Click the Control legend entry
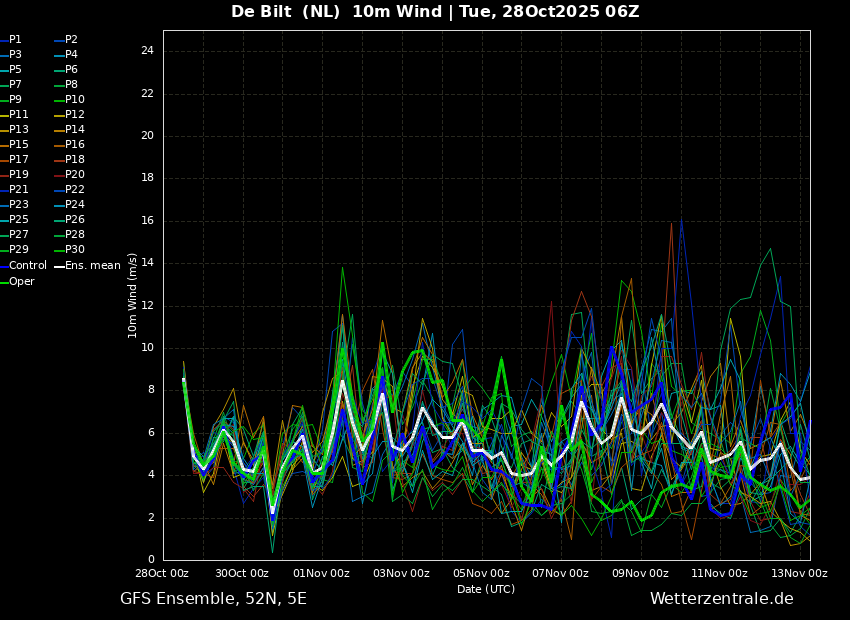Viewport: 850px width, 620px height. pos(23,266)
